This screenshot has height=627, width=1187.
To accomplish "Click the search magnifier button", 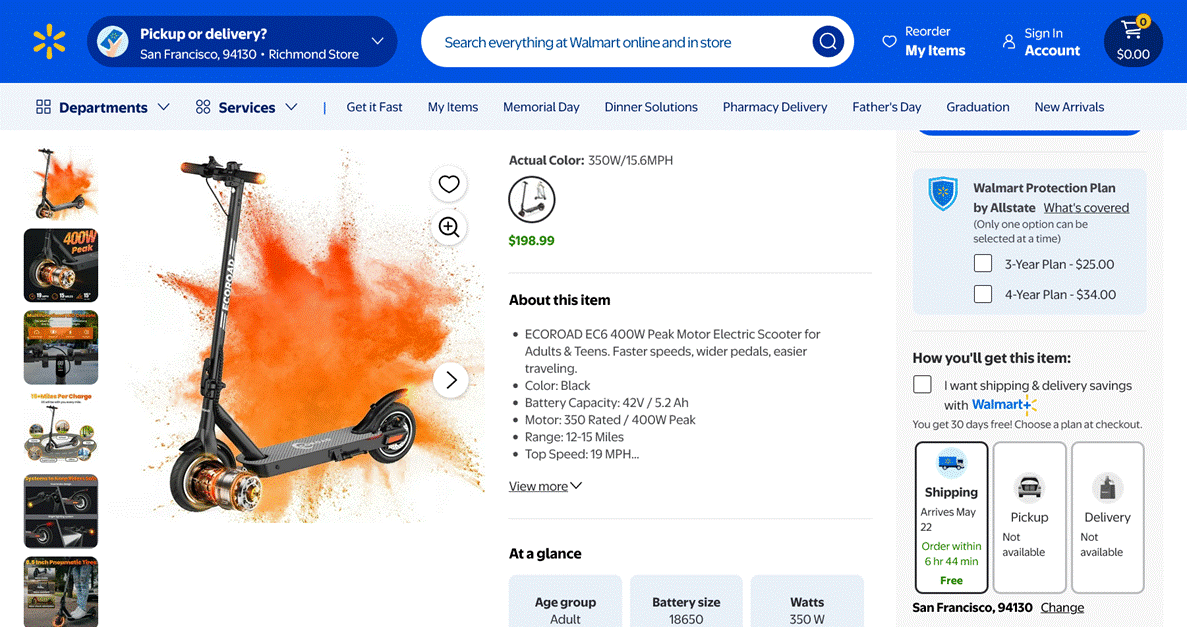I will pyautogui.click(x=827, y=42).
